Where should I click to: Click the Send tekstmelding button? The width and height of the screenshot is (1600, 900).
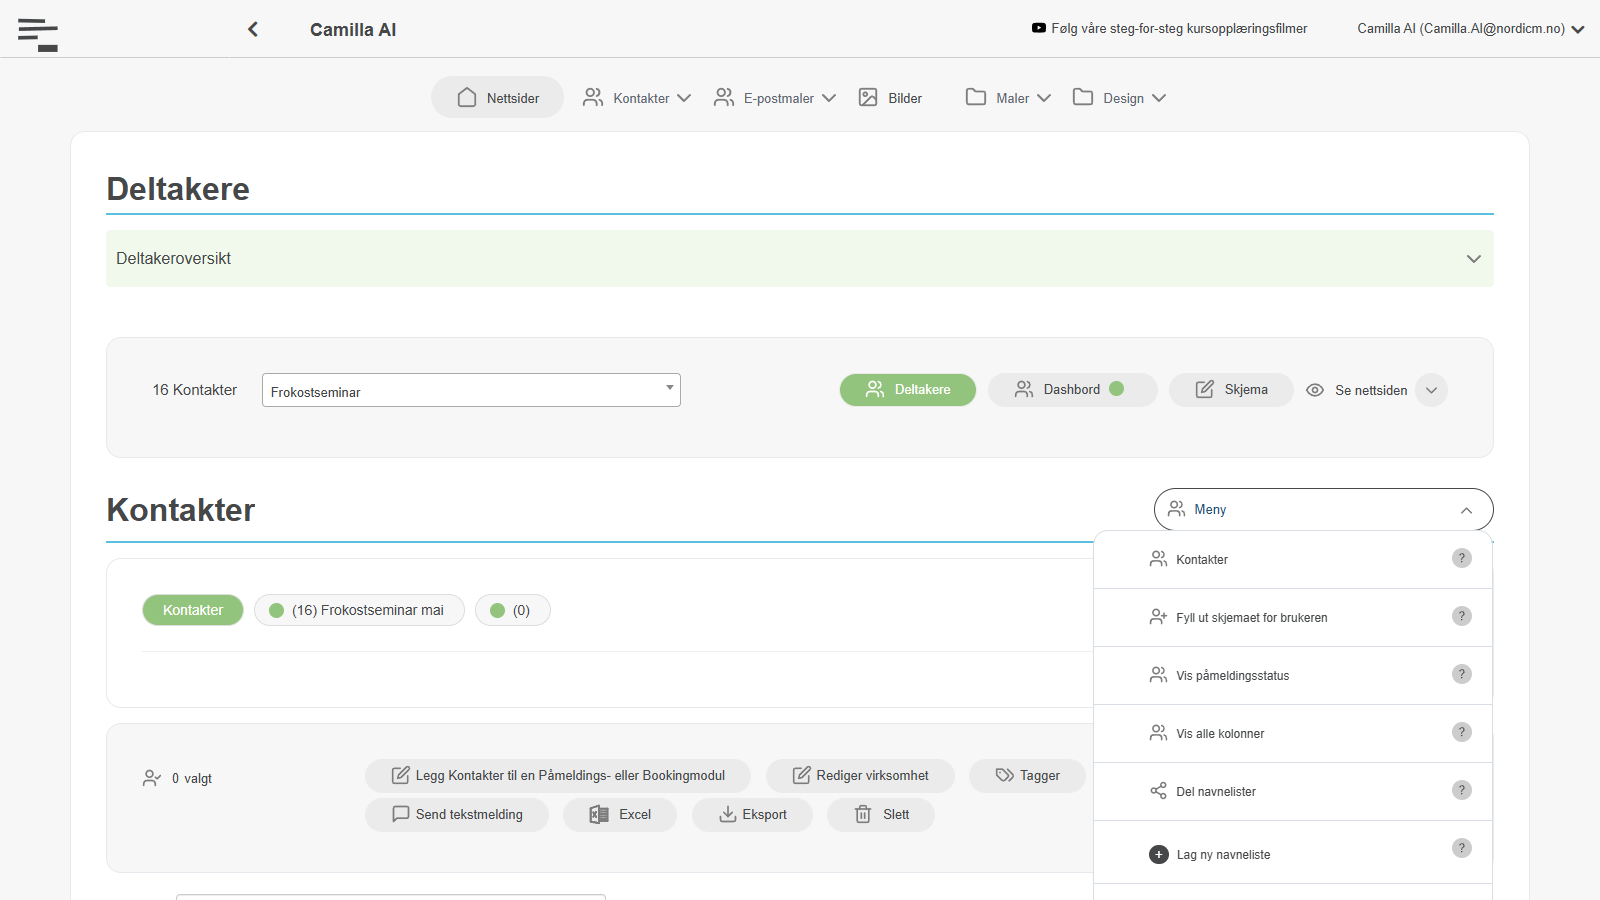pos(457,814)
